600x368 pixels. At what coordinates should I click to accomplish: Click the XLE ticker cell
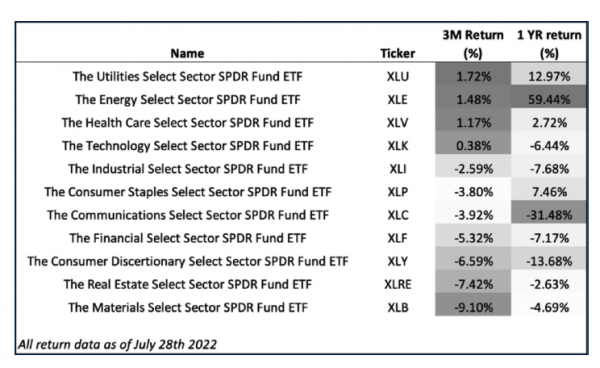pos(398,99)
